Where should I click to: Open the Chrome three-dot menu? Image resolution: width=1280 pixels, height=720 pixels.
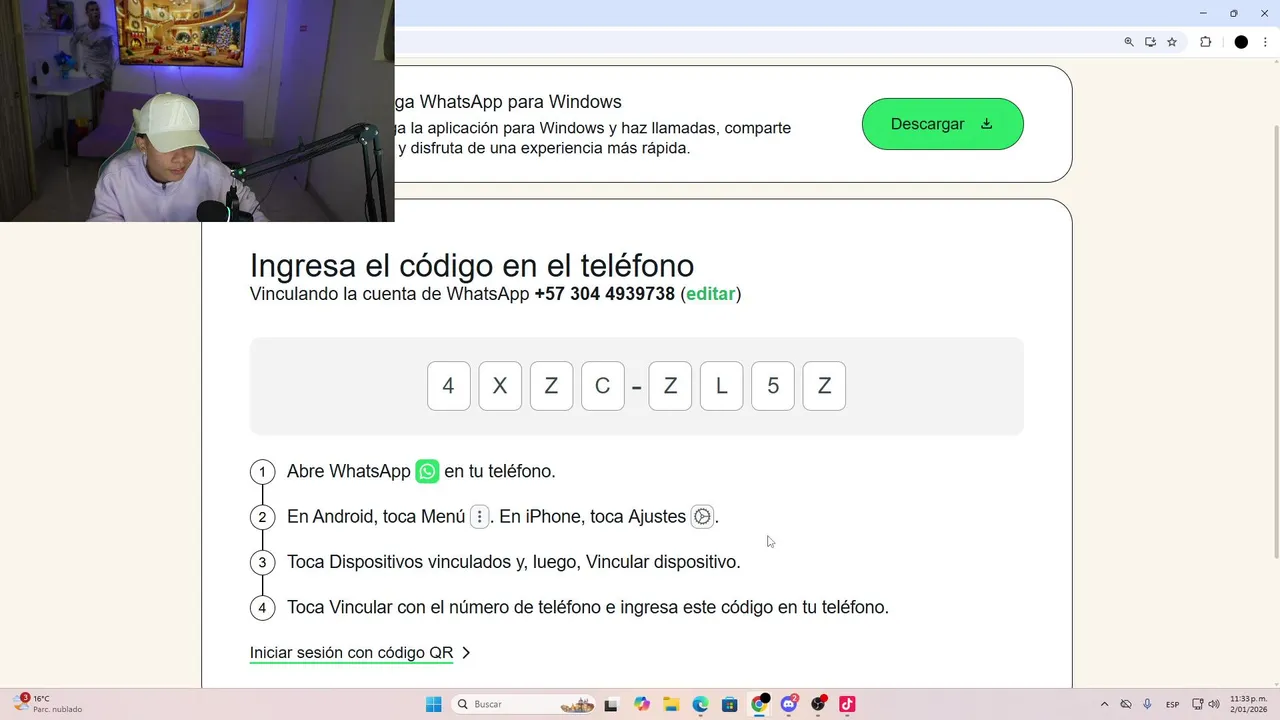click(1265, 42)
